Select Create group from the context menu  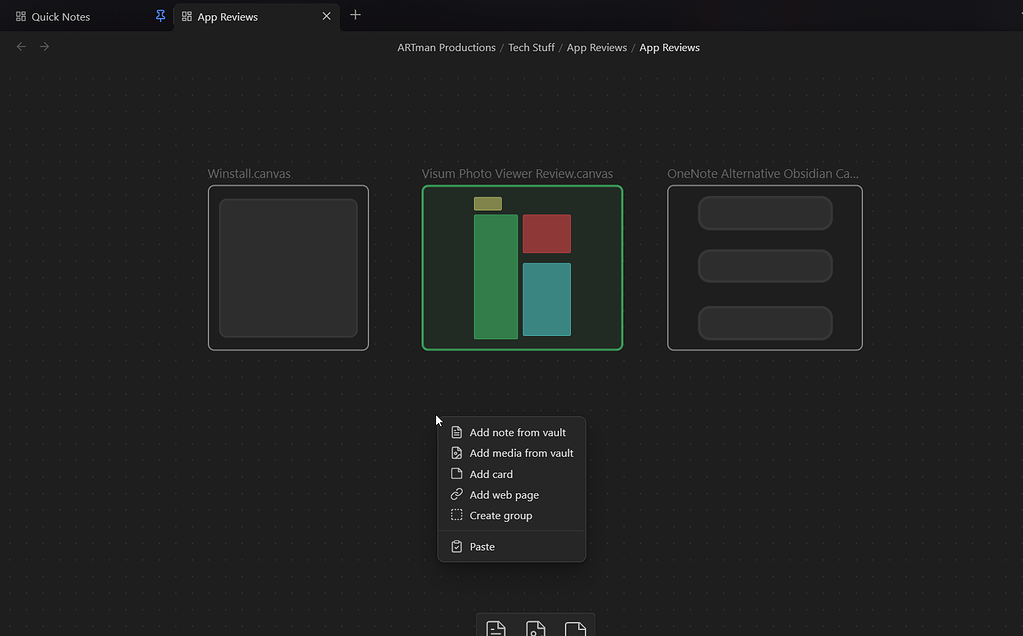tap(499, 515)
